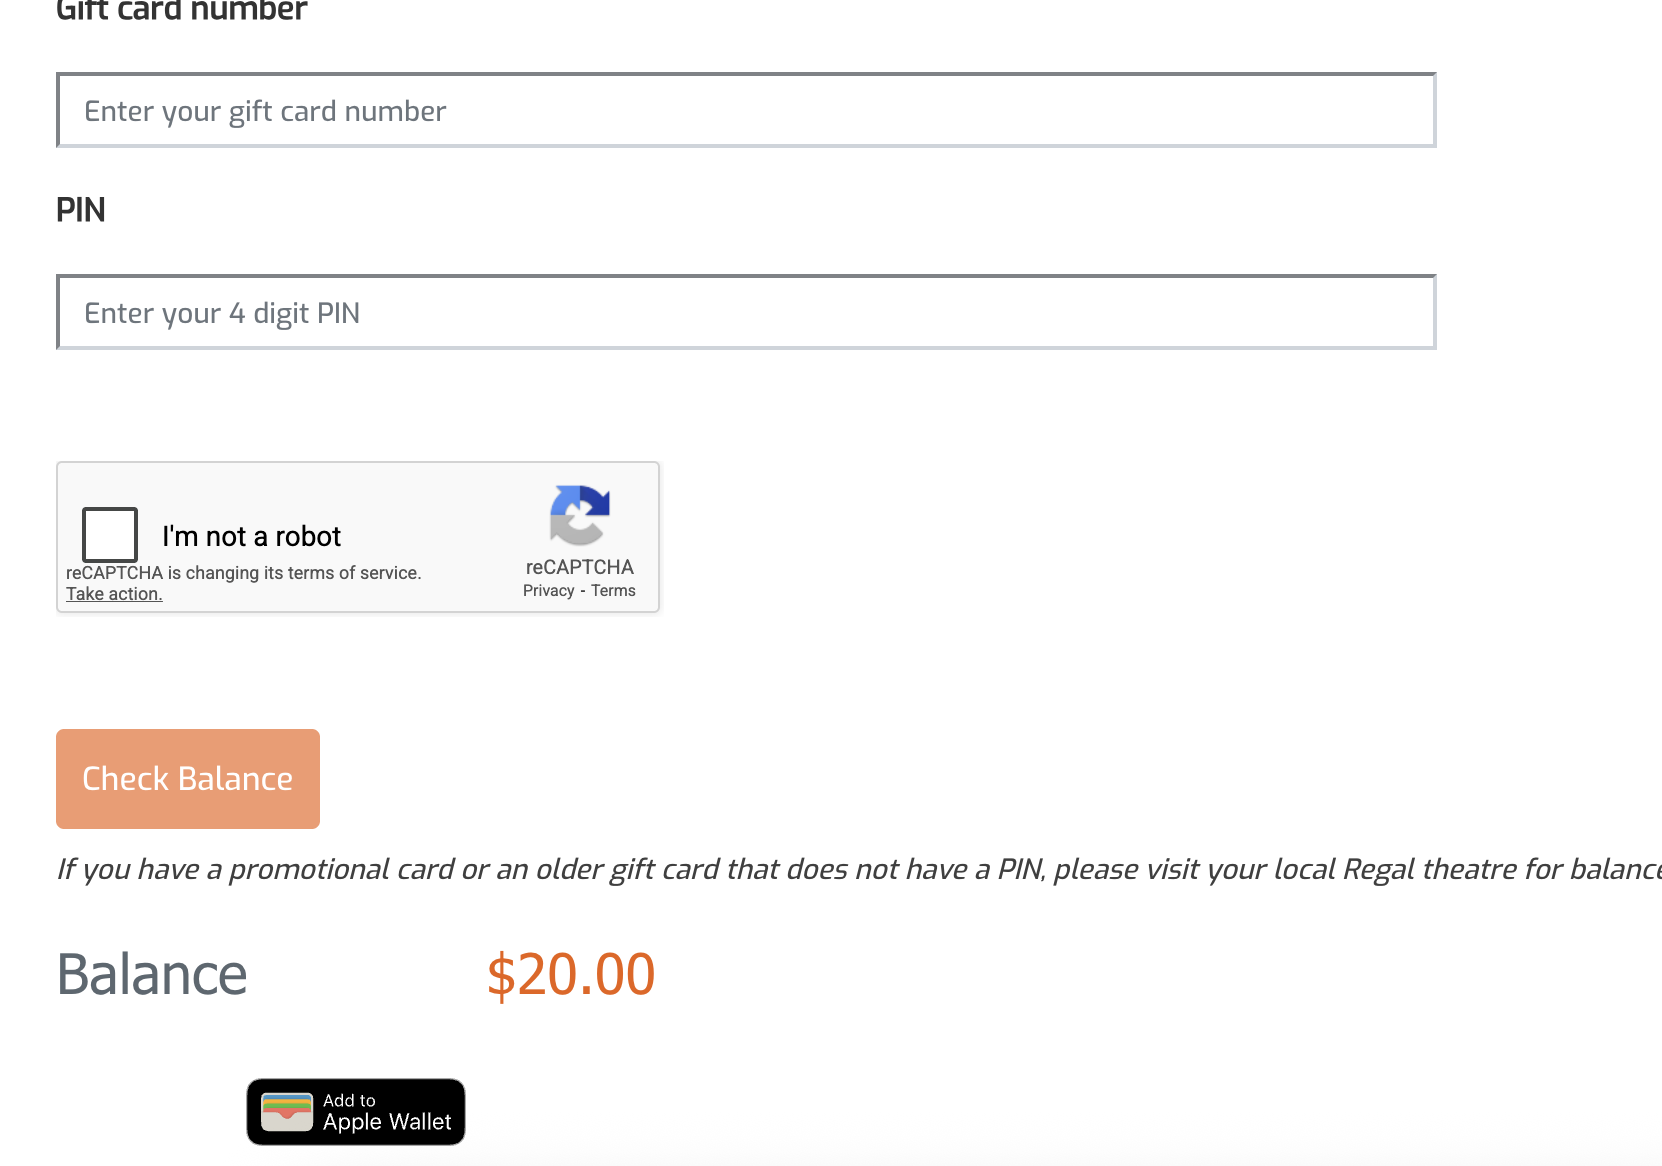Click the reCAPTCHA brand name text
The width and height of the screenshot is (1662, 1166).
[x=579, y=567]
